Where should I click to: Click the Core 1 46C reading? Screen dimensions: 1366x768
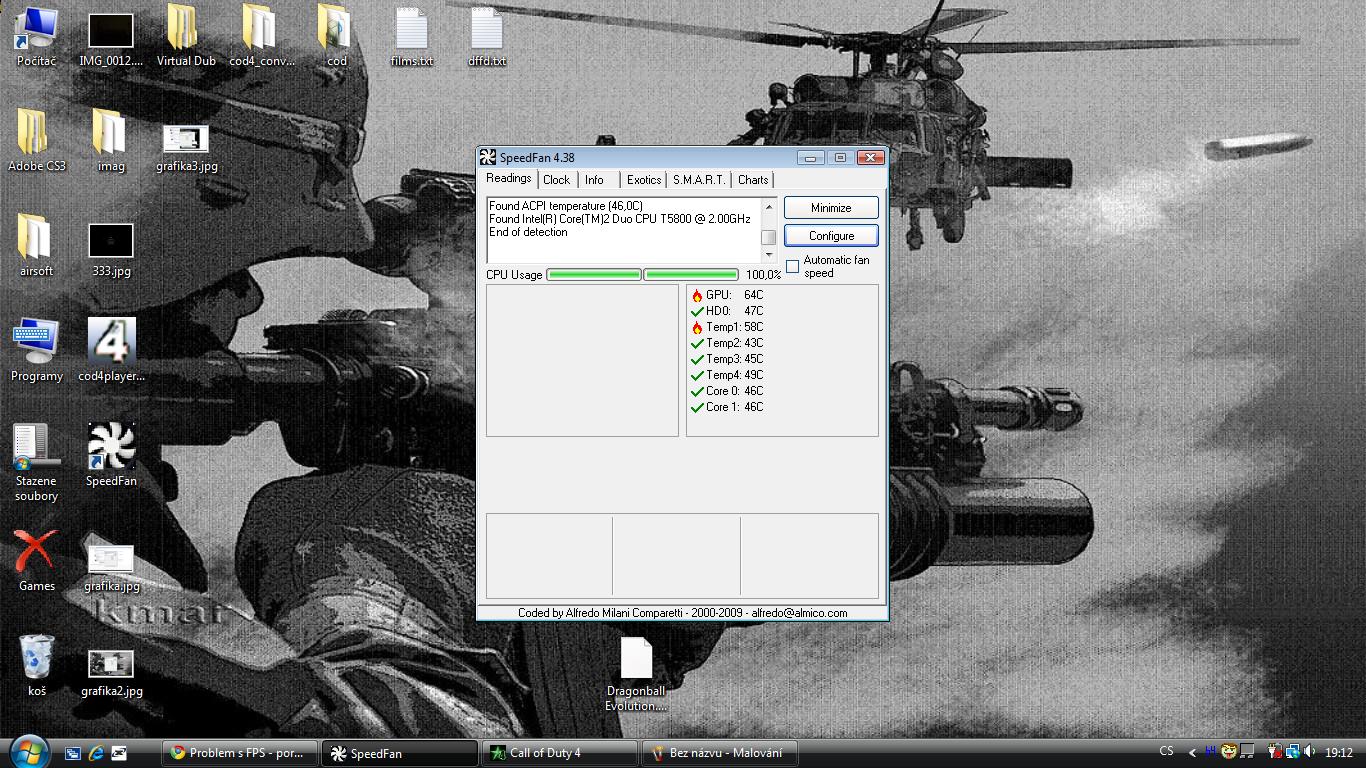pos(727,407)
